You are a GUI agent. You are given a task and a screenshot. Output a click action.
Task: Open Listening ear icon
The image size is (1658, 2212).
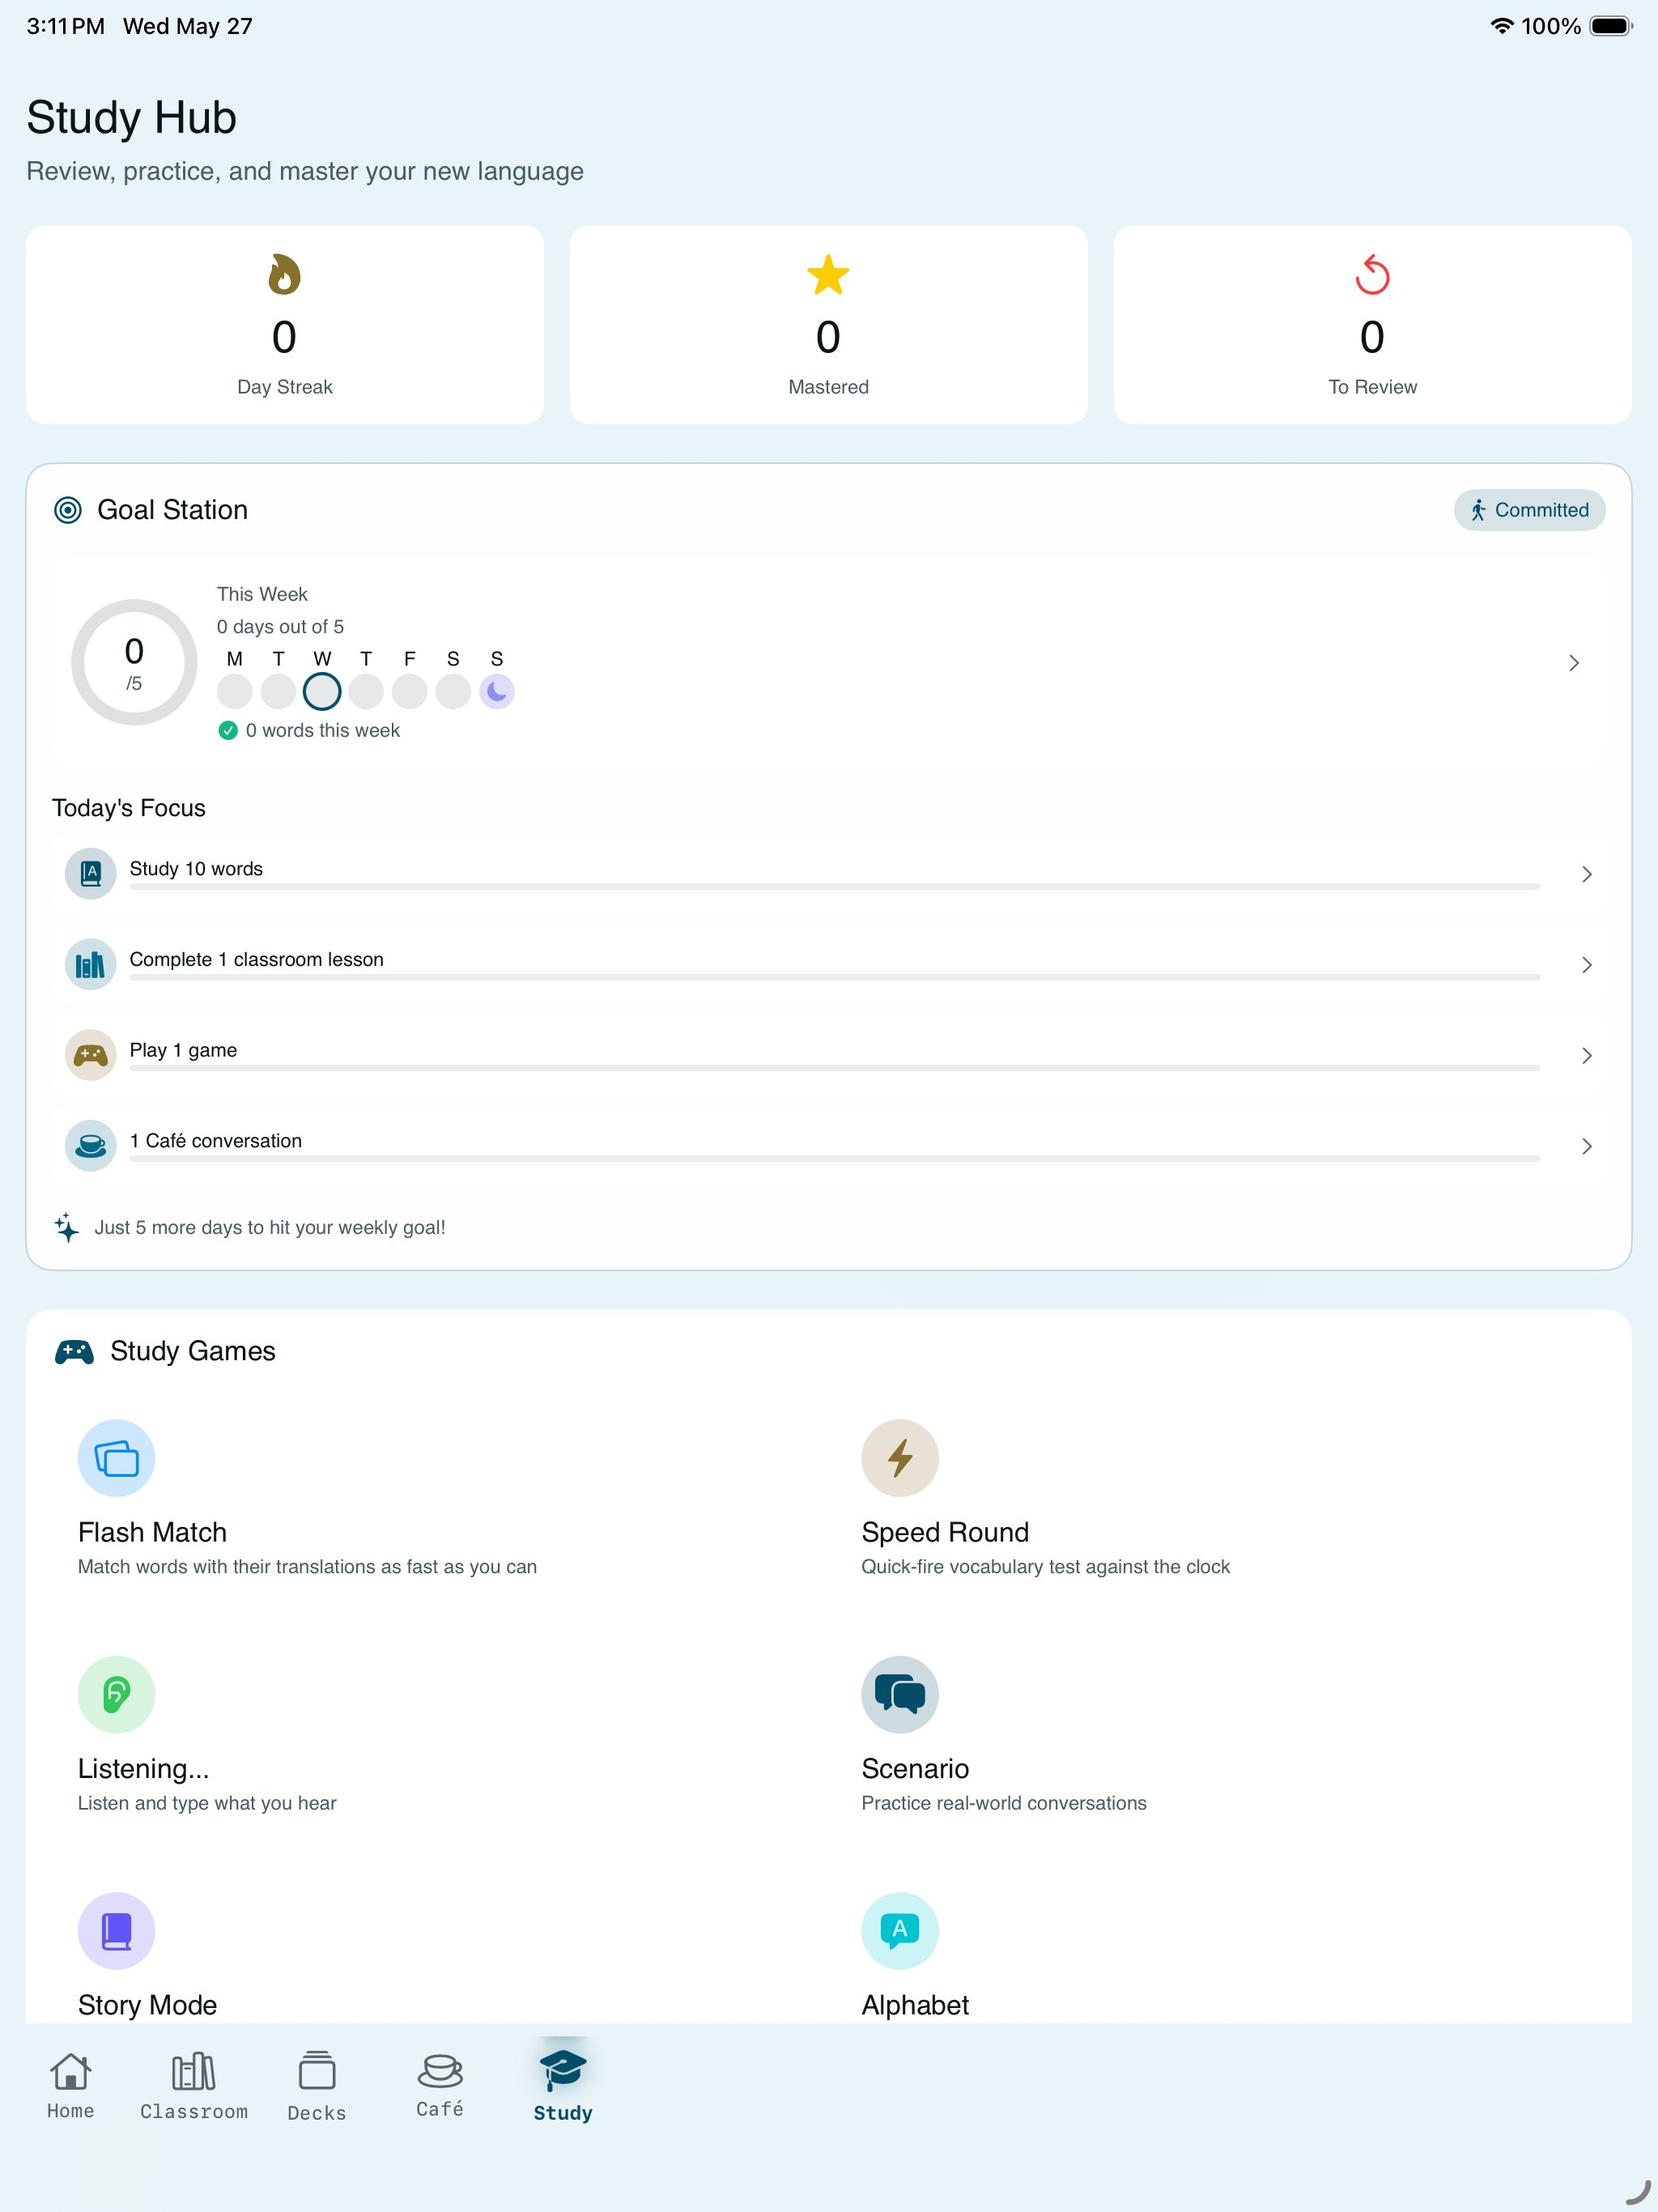click(x=116, y=1694)
